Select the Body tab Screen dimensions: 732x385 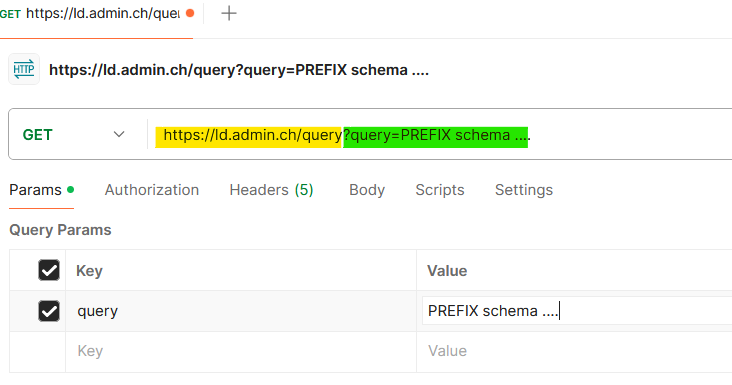click(367, 190)
